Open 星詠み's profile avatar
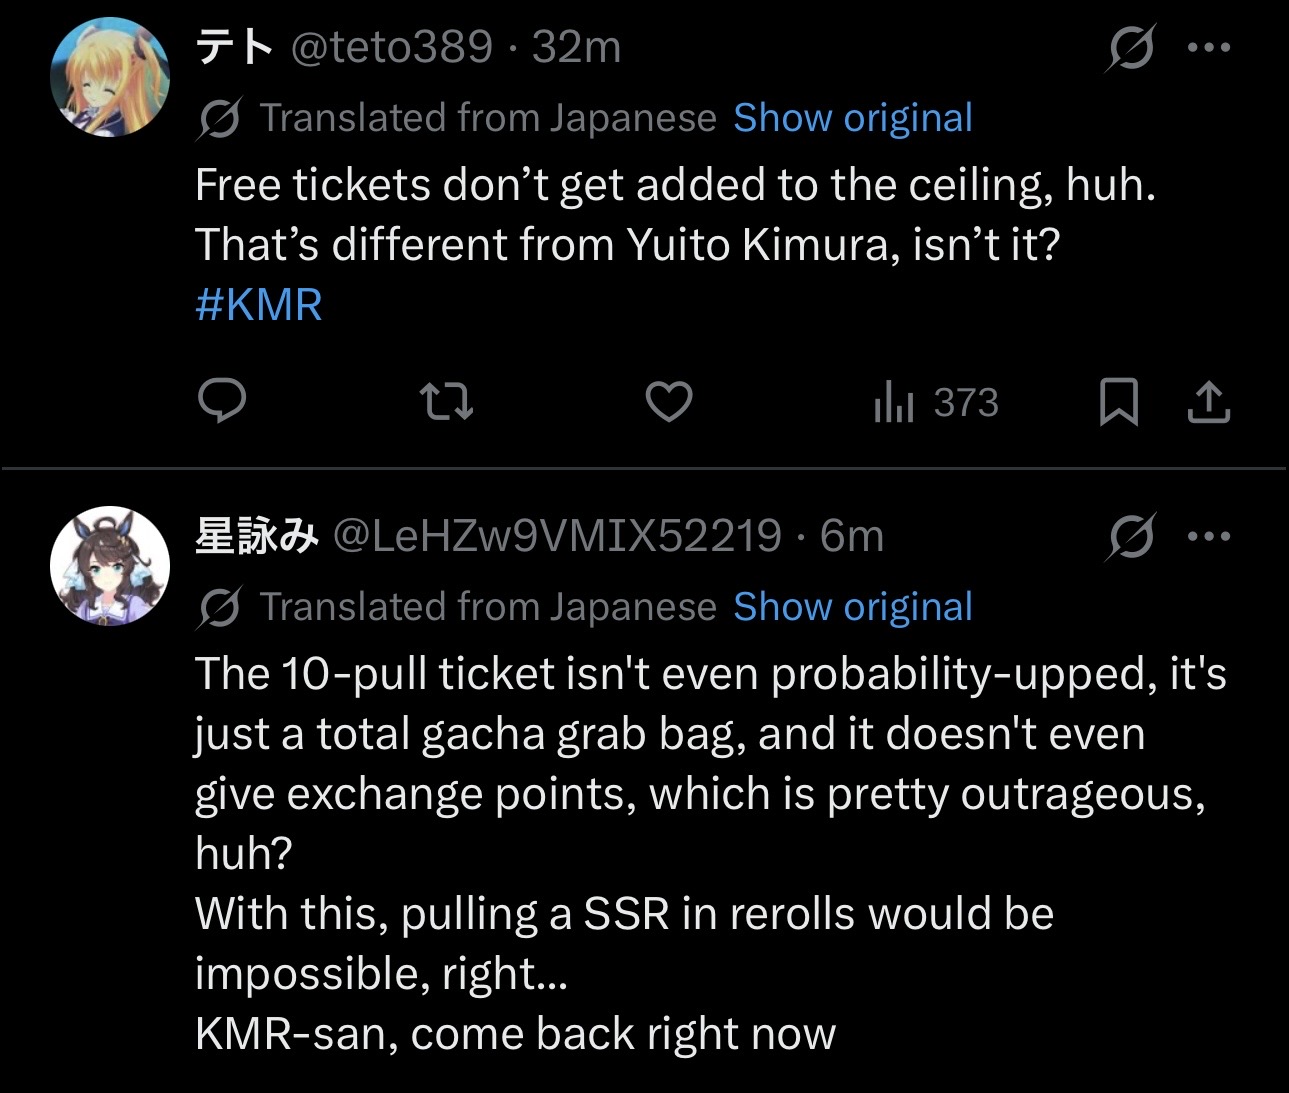The height and width of the screenshot is (1093, 1289). tap(110, 566)
